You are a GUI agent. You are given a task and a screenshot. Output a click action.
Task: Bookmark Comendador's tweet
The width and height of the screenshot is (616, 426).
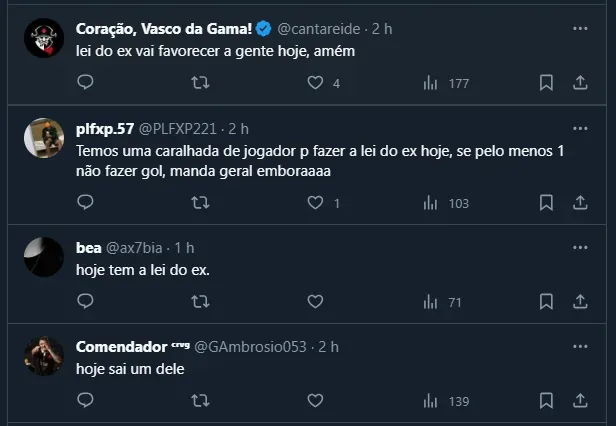[546, 400]
